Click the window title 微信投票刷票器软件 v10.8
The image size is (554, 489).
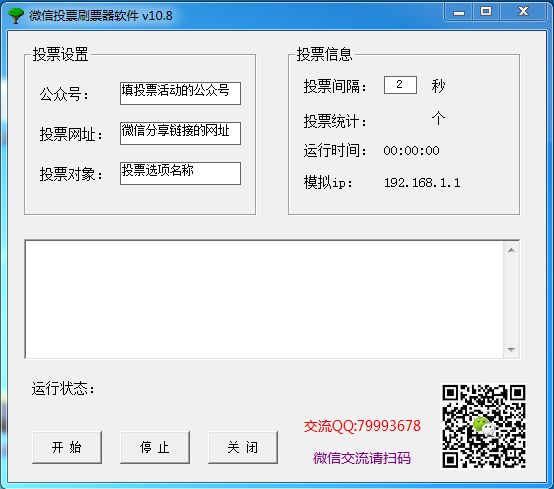101,16
